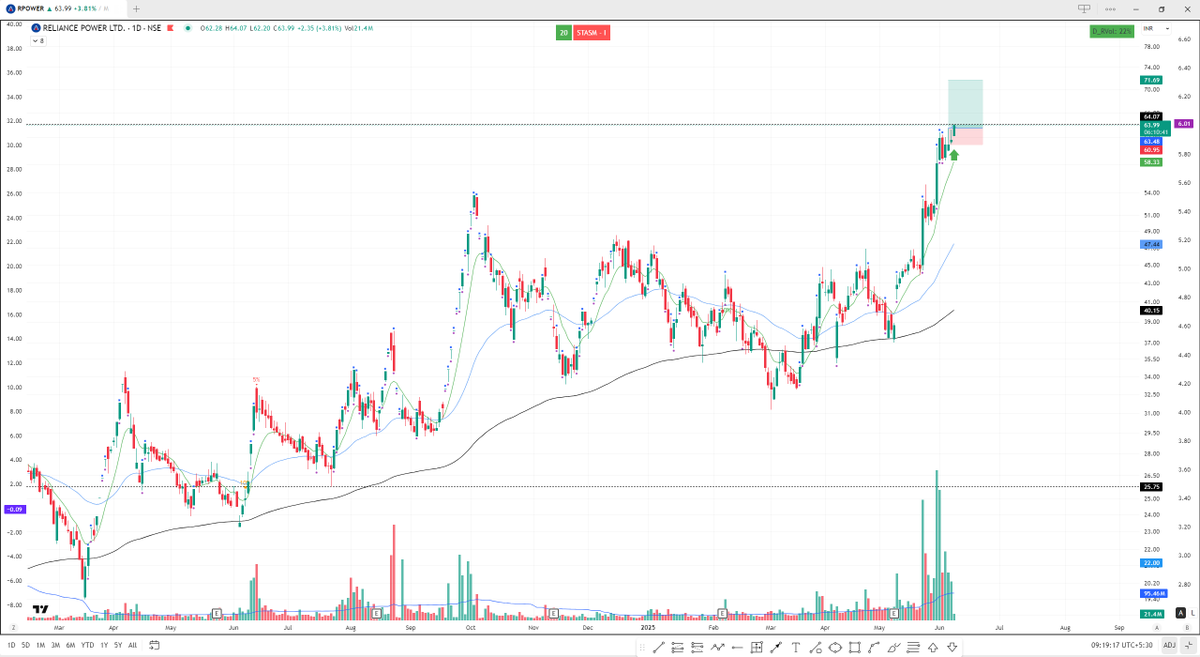Click the green market status dot
The height and width of the screenshot is (657, 1200).
[188, 28]
